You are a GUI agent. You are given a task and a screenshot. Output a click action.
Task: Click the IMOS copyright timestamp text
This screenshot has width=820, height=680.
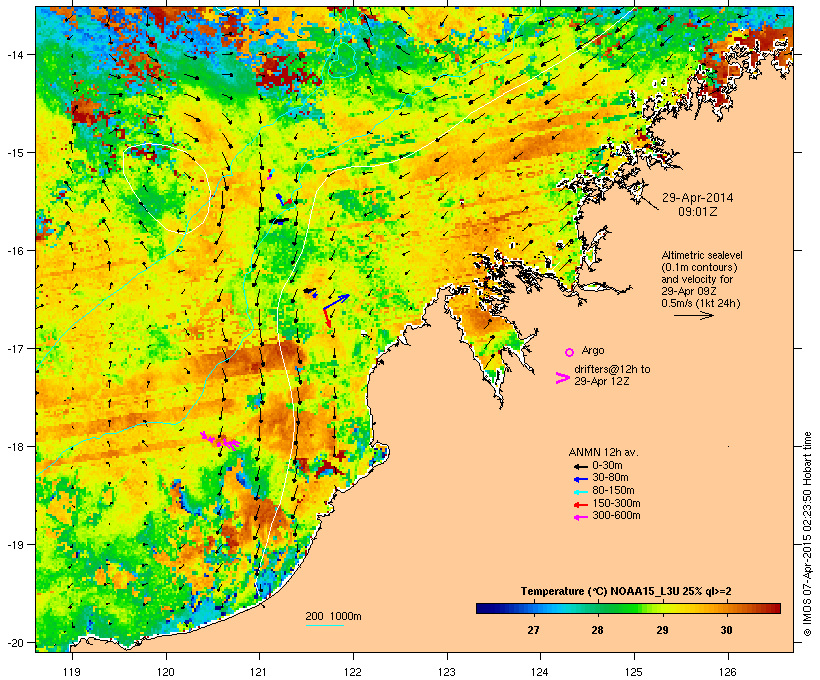click(807, 534)
